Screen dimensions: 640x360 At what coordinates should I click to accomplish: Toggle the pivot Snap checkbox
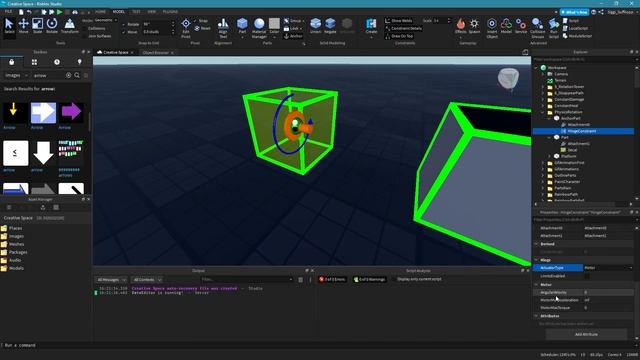[x=195, y=20]
